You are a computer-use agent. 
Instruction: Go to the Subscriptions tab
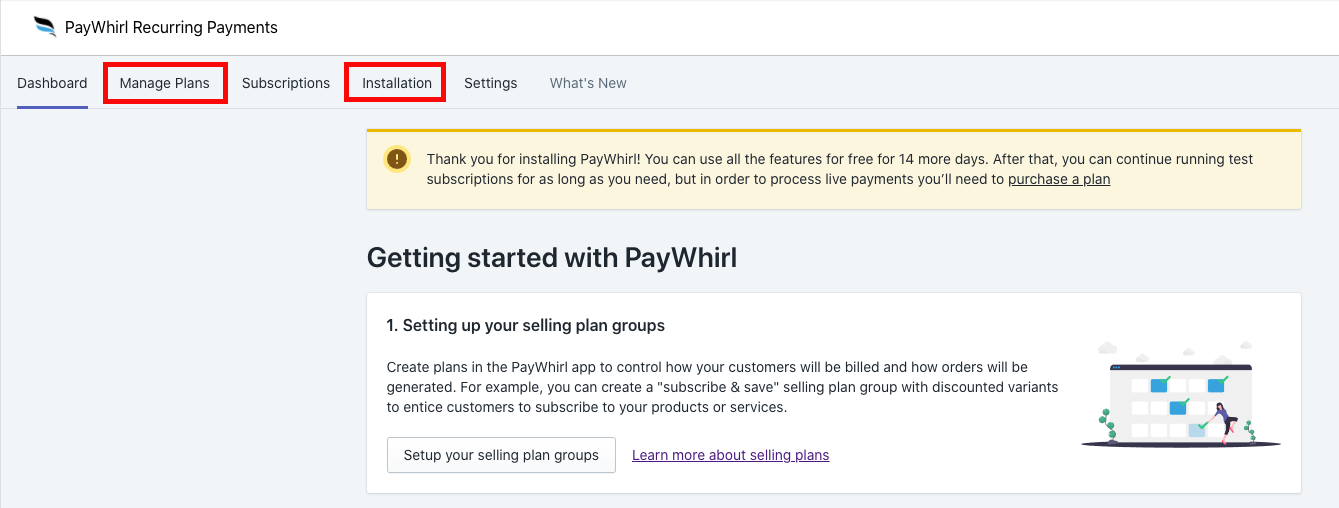(286, 83)
